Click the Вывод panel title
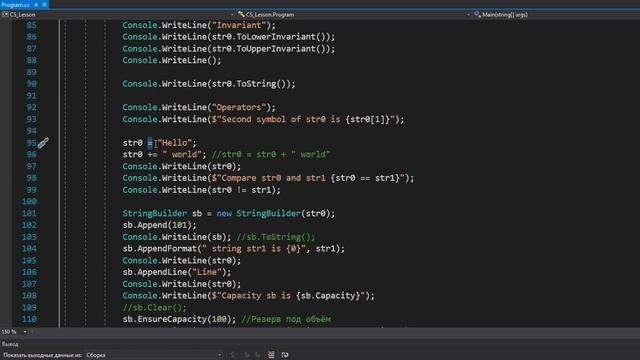Image resolution: width=640 pixels, height=360 pixels. pos(10,344)
